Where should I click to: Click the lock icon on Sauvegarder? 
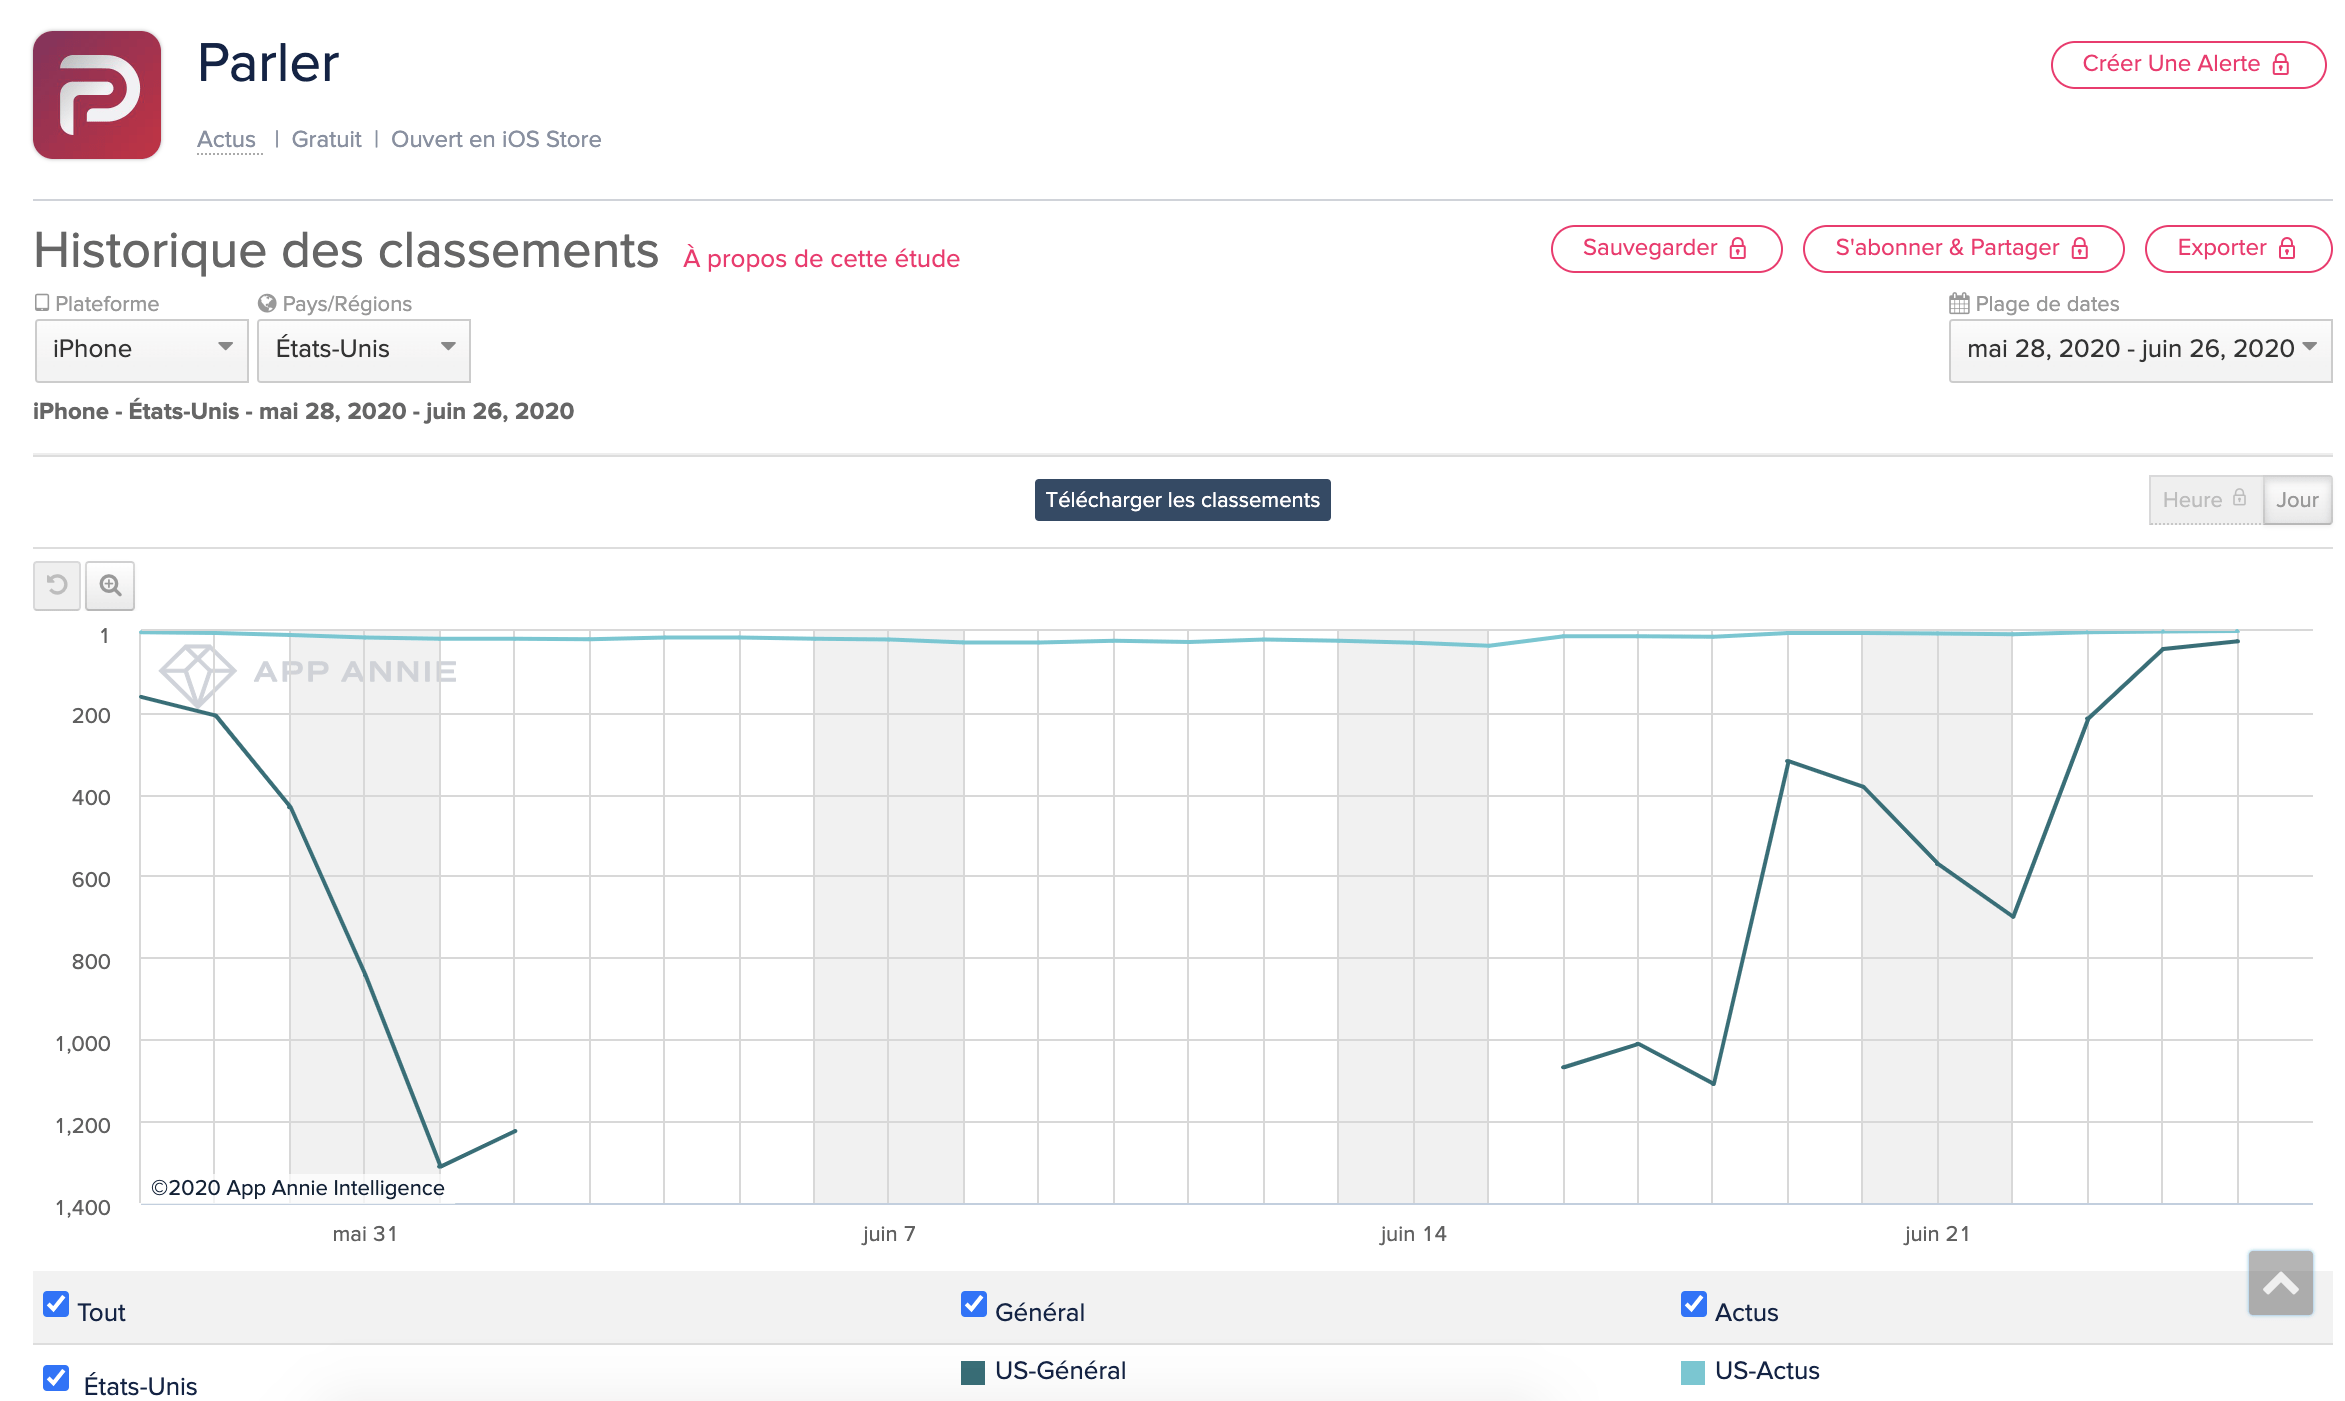tap(1738, 249)
